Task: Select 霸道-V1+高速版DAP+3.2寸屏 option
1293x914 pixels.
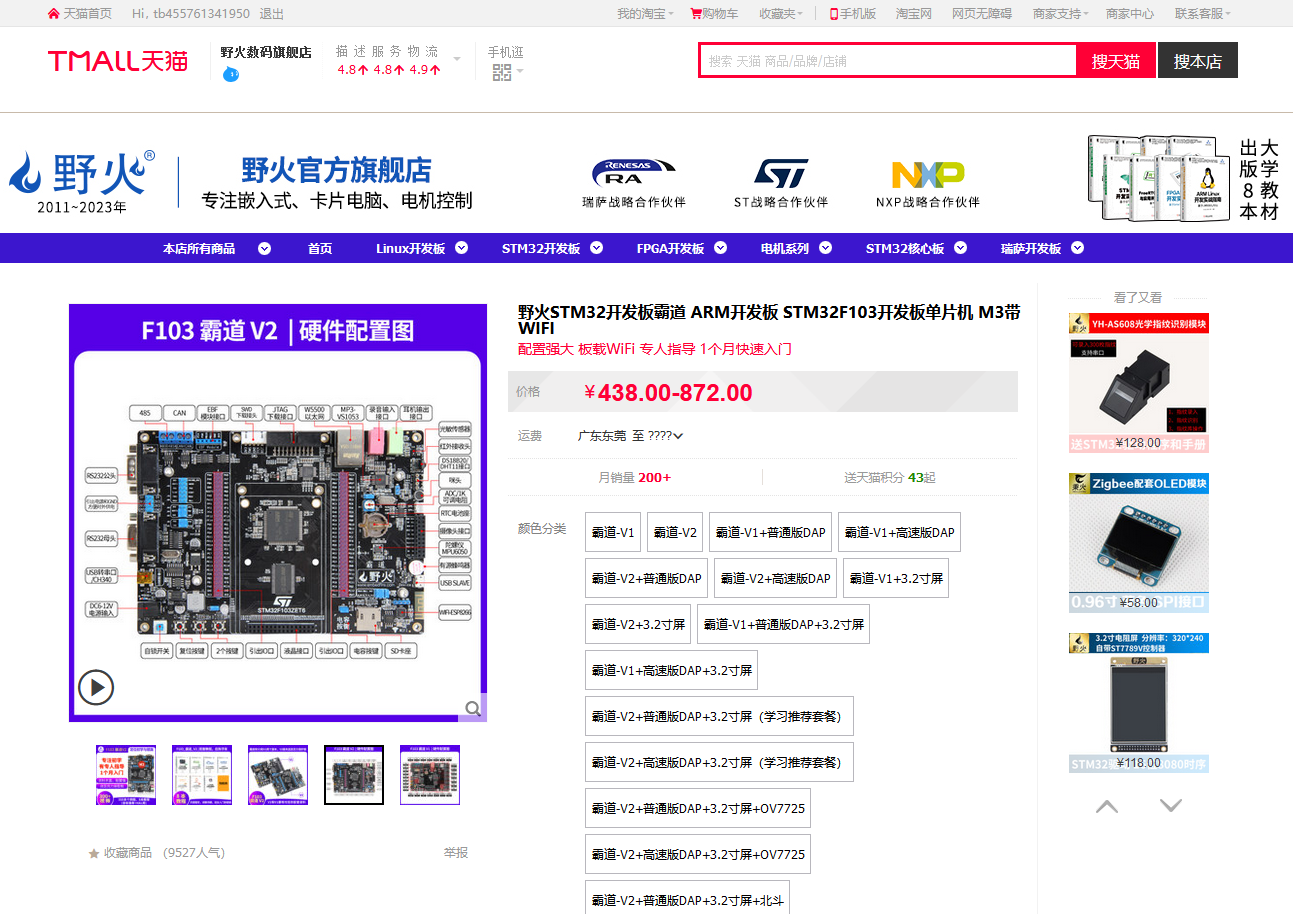Action: (x=671, y=670)
